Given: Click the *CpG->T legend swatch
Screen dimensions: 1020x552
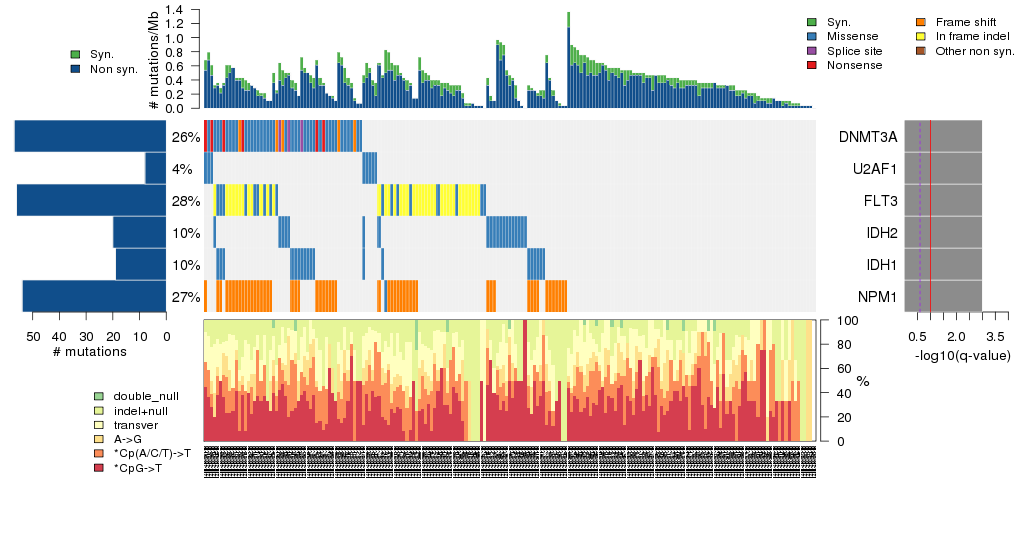Looking at the screenshot, I should pos(99,468).
